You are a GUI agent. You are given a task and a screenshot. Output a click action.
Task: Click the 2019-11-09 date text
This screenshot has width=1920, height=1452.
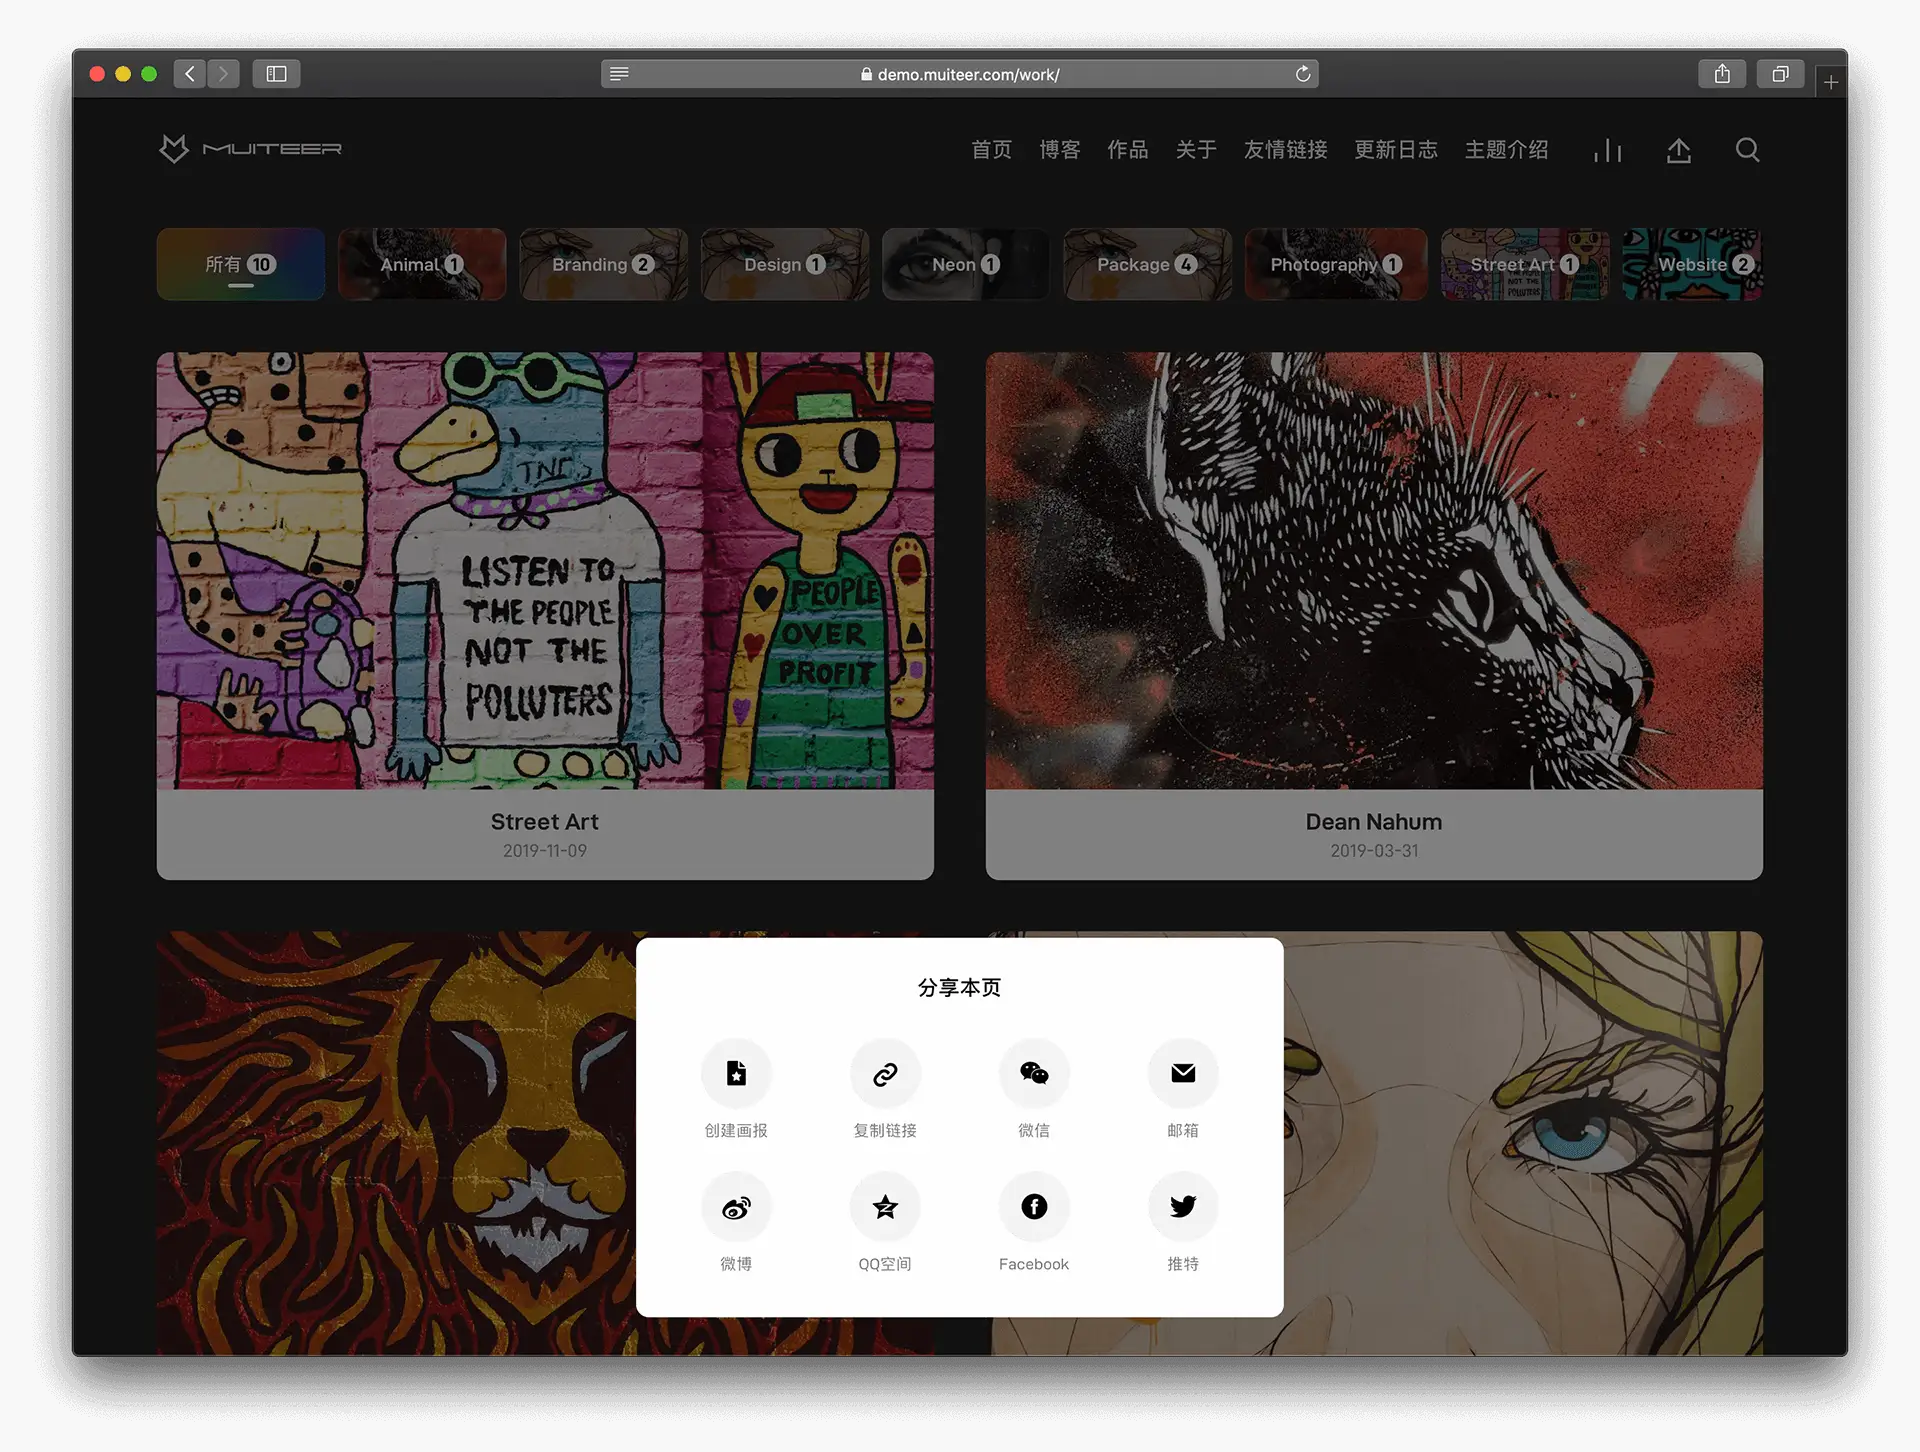545,851
